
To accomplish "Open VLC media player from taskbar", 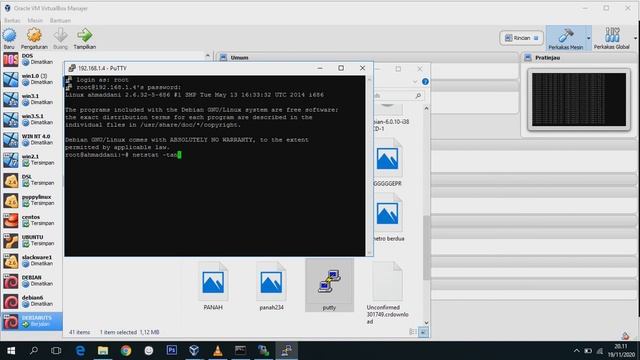I will [x=218, y=351].
